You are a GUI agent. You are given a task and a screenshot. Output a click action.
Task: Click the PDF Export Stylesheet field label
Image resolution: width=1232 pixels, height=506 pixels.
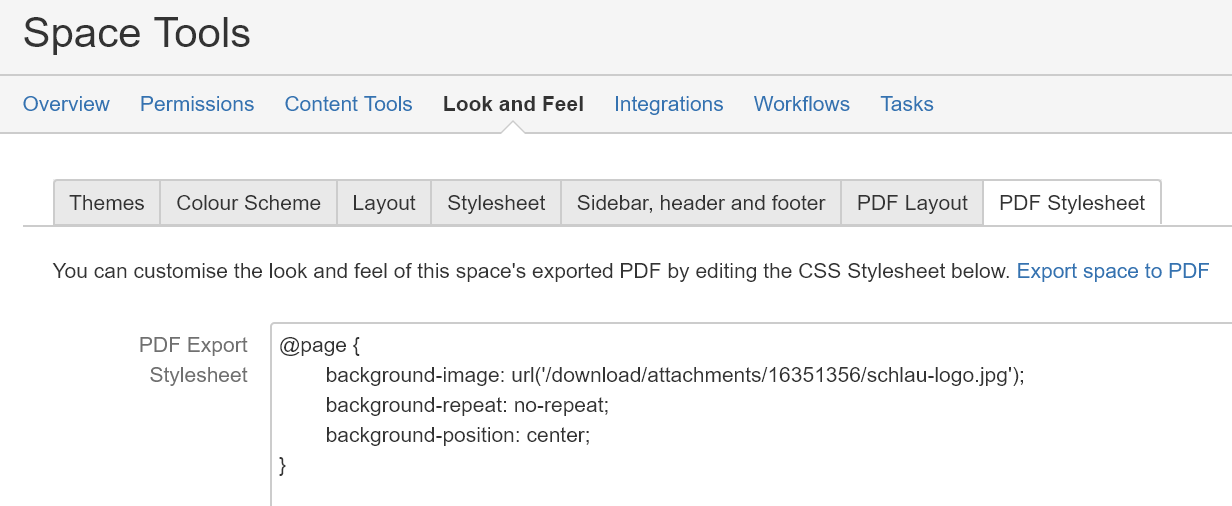tap(193, 360)
